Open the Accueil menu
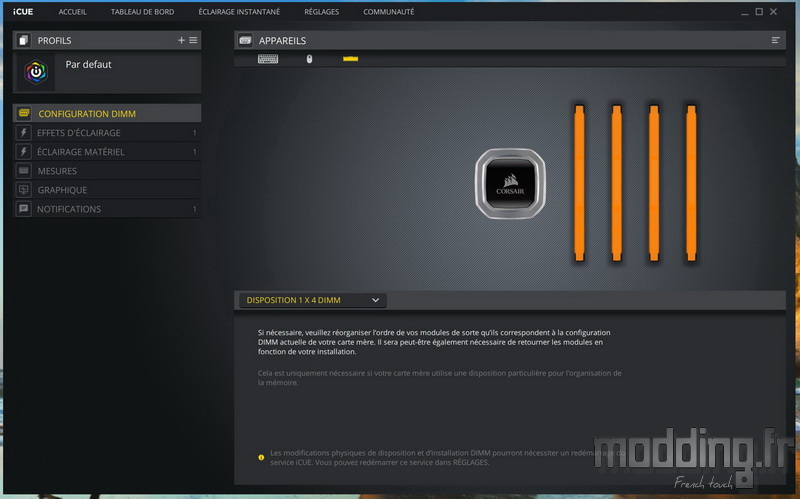 72,12
